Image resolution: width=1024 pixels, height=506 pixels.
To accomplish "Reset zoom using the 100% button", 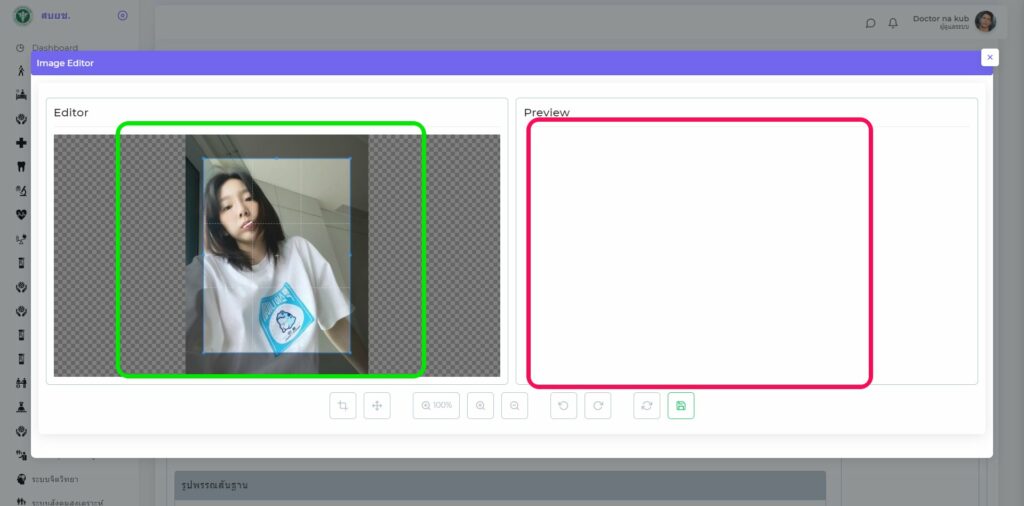I will tap(436, 406).
